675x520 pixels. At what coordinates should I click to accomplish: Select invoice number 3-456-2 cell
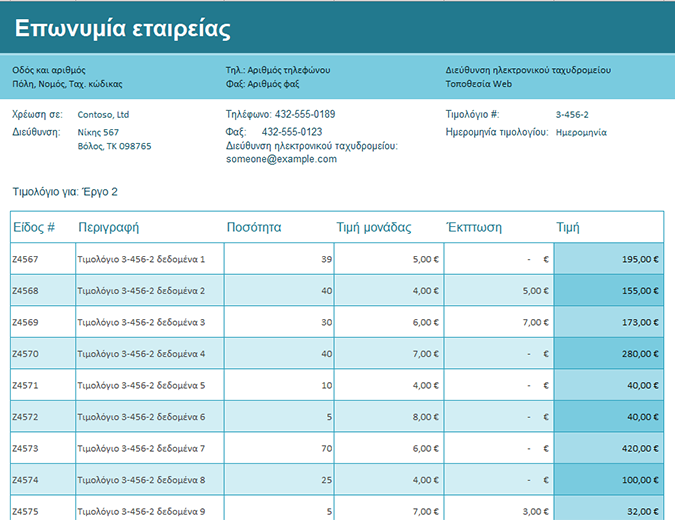[x=572, y=115]
